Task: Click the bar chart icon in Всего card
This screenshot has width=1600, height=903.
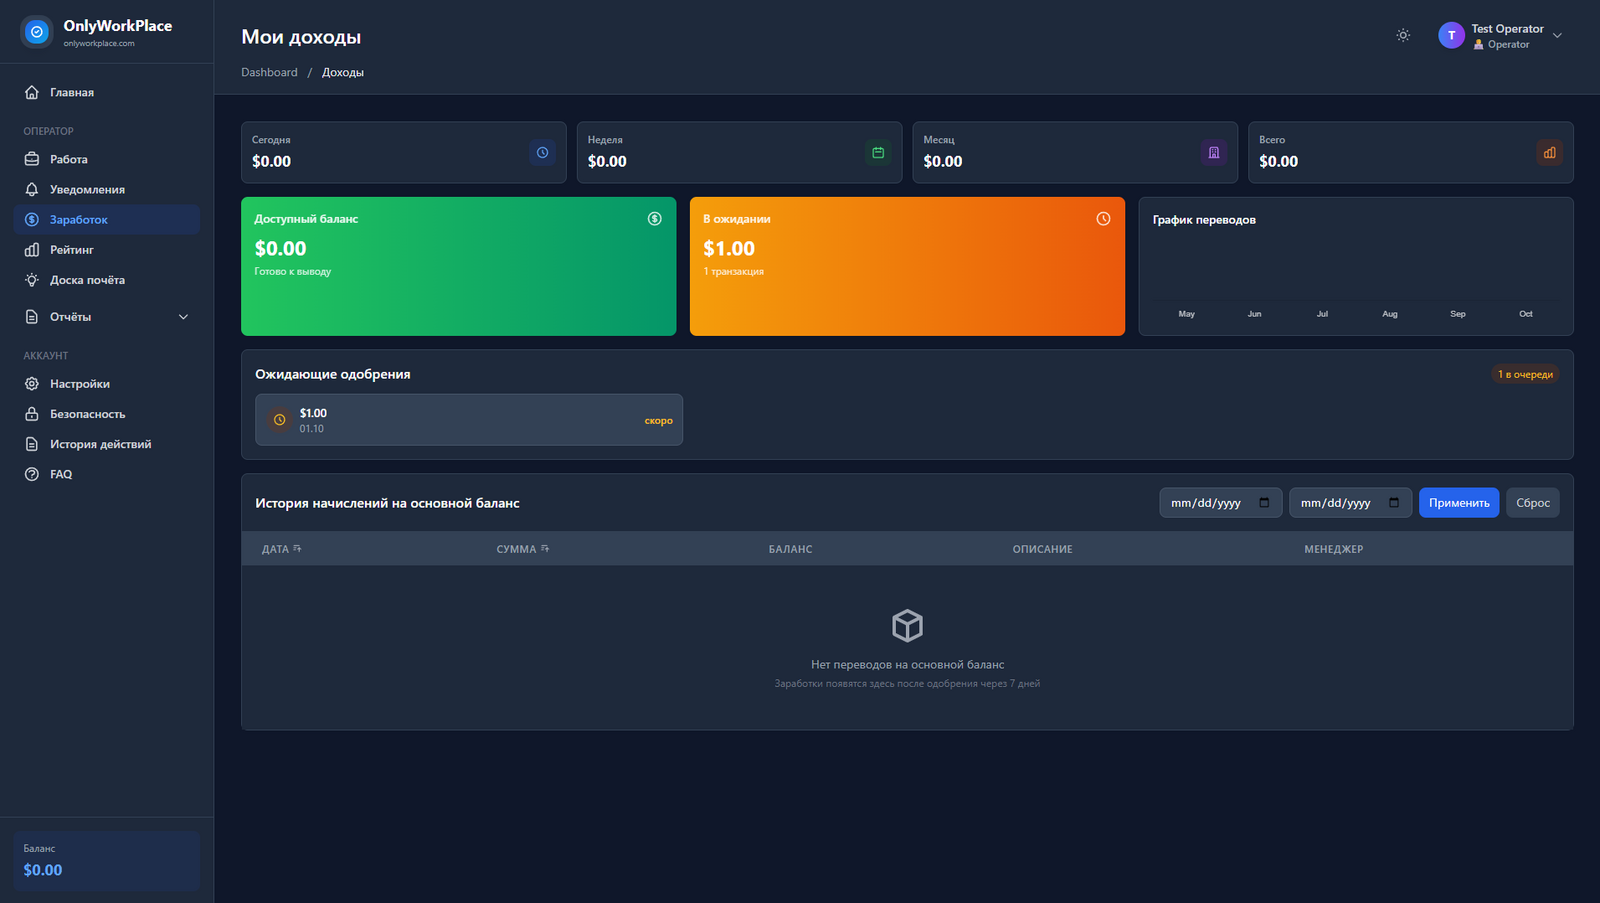Action: click(x=1549, y=153)
